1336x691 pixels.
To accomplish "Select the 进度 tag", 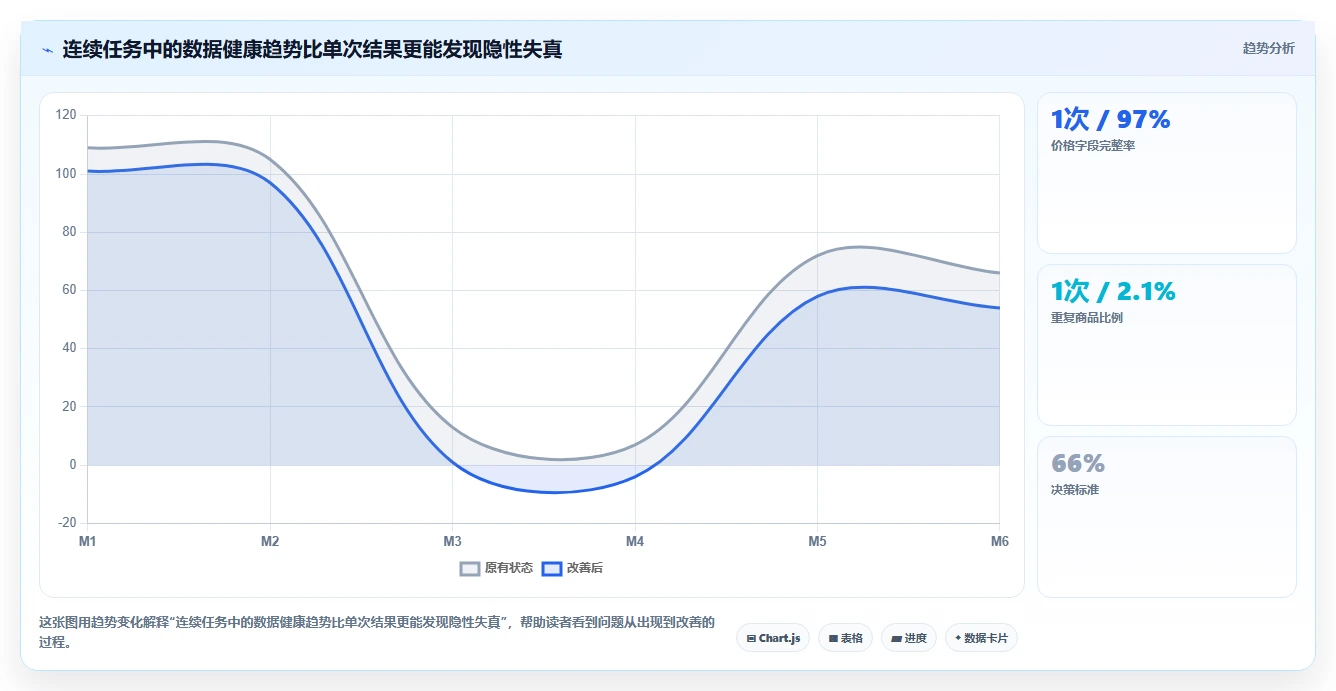I will [909, 638].
